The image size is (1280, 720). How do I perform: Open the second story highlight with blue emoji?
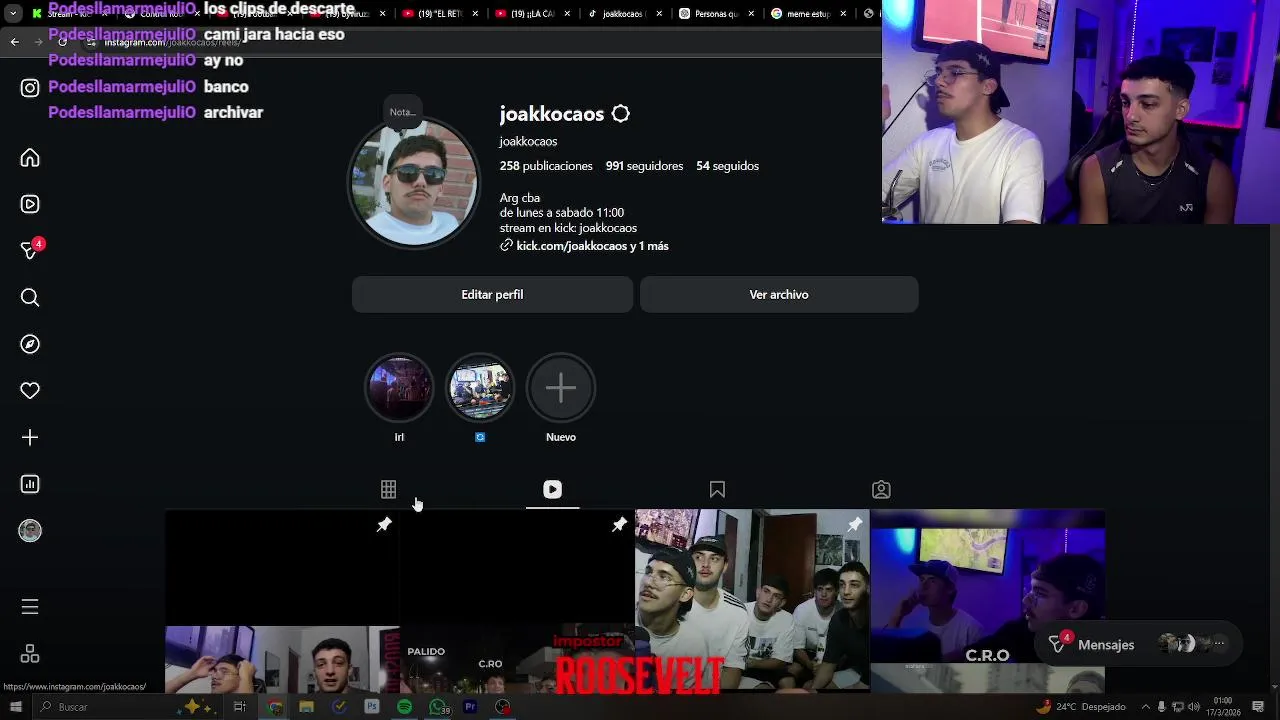(x=480, y=388)
